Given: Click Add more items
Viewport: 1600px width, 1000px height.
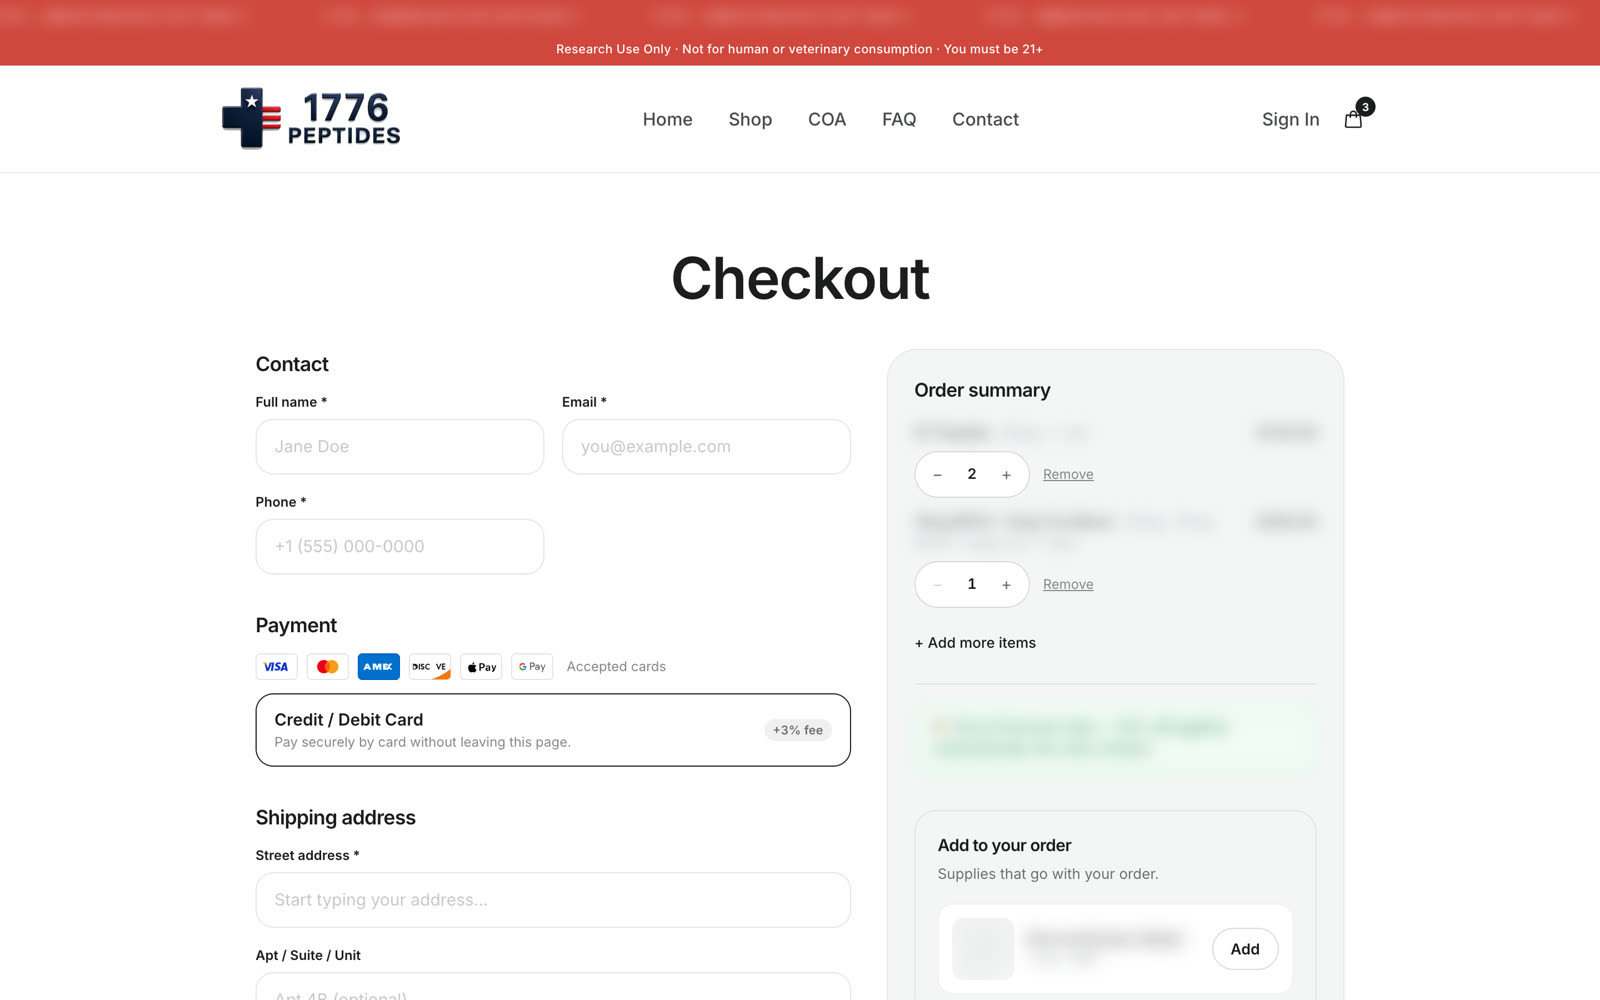Looking at the screenshot, I should point(975,643).
